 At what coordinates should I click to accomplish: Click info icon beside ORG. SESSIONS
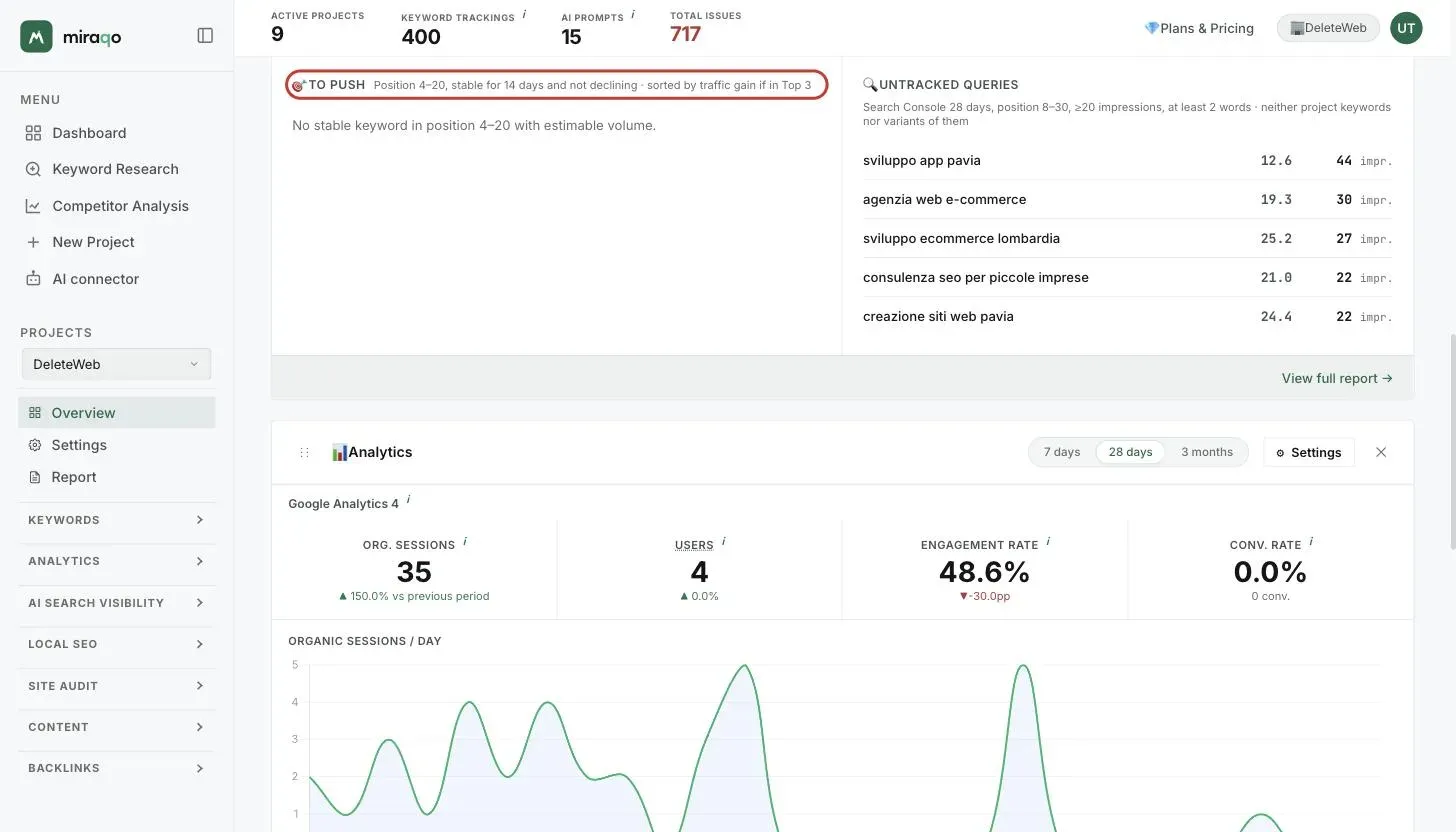click(465, 542)
